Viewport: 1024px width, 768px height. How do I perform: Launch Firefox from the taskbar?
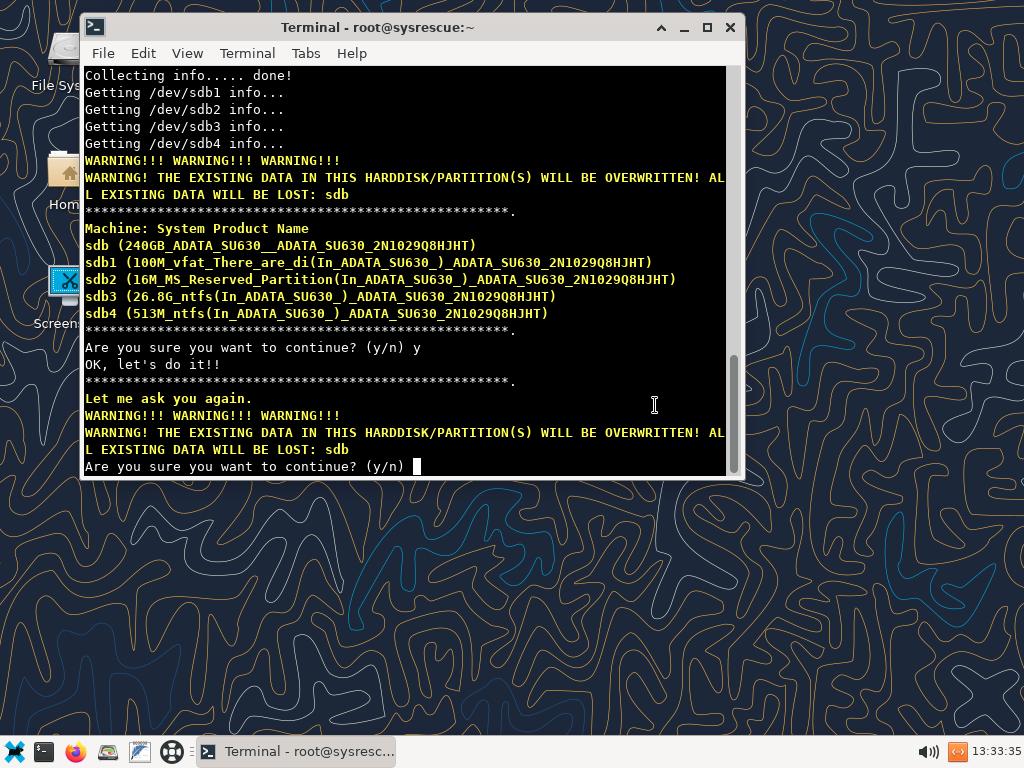click(76, 752)
